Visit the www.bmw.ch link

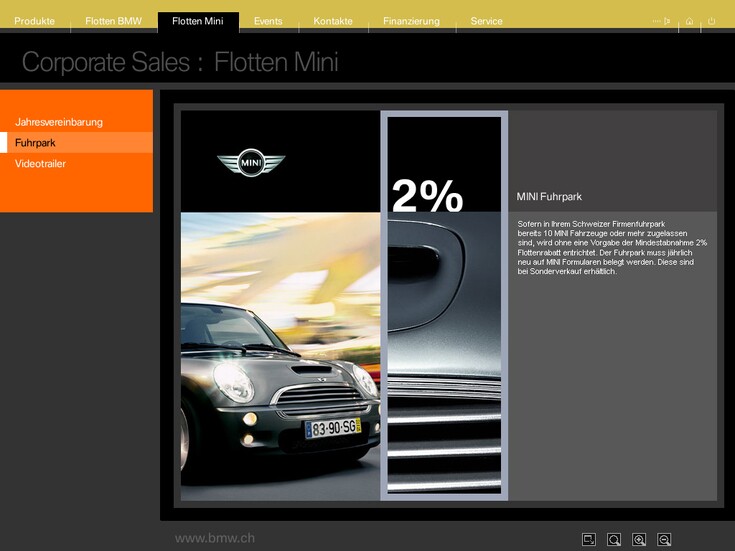(x=215, y=538)
